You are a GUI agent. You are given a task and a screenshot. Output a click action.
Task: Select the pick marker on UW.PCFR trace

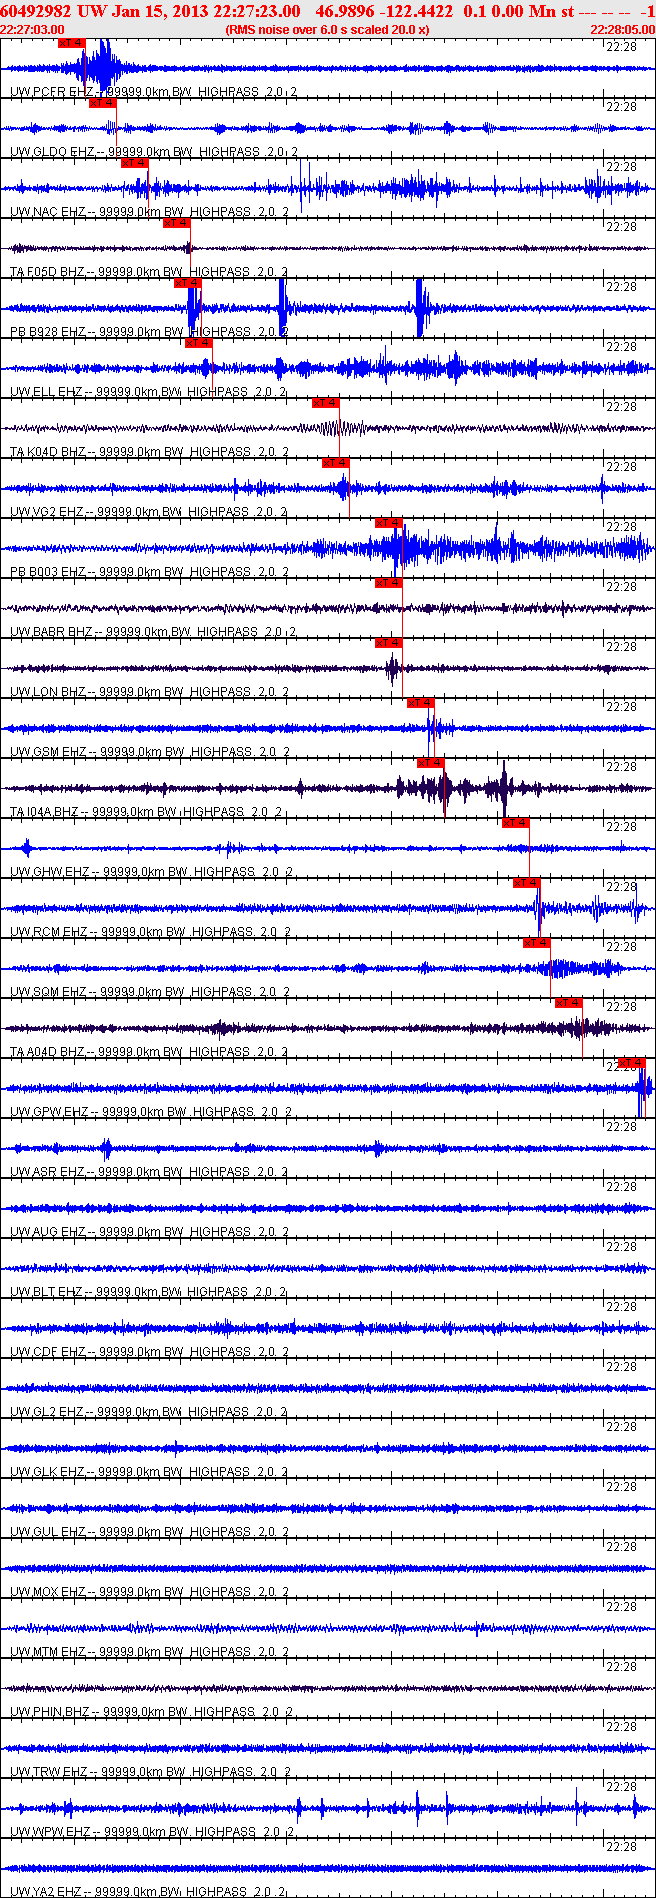pos(72,43)
